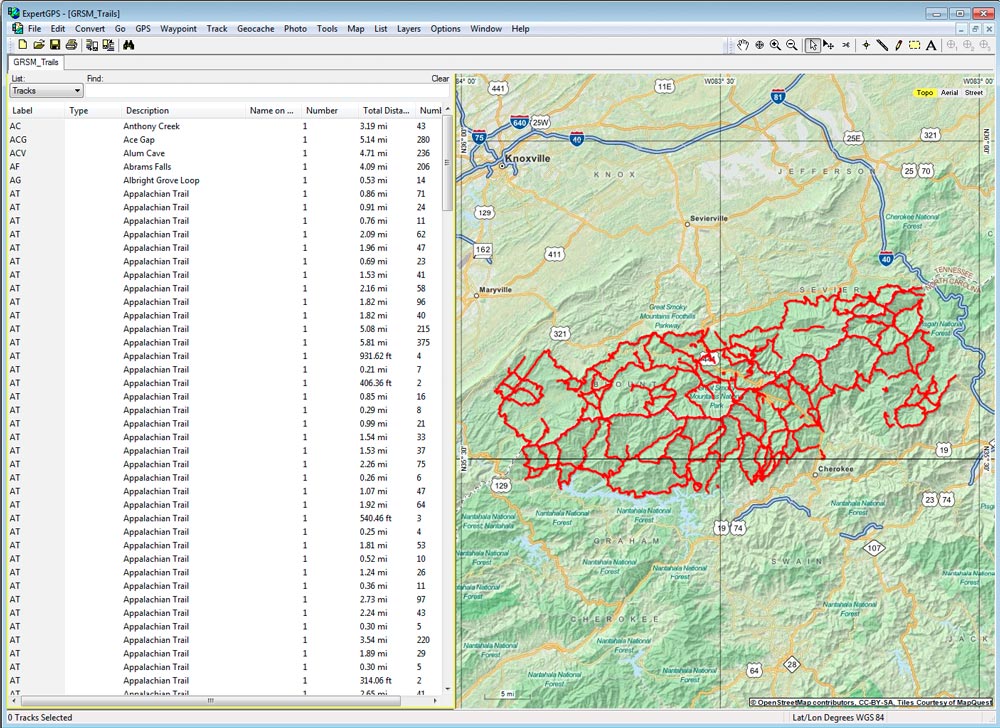Select the Track pencil tool

(x=898, y=45)
